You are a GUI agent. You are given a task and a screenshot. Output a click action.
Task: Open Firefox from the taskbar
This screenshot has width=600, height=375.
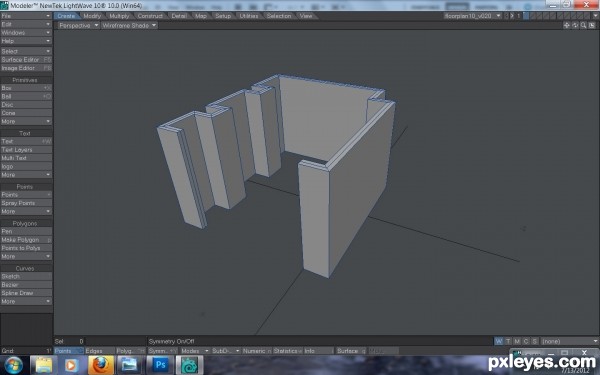[101, 365]
